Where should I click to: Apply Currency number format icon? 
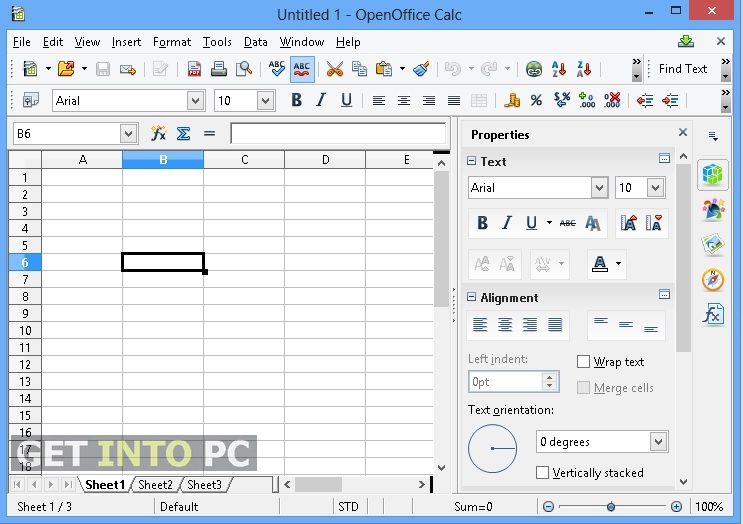pyautogui.click(x=512, y=100)
